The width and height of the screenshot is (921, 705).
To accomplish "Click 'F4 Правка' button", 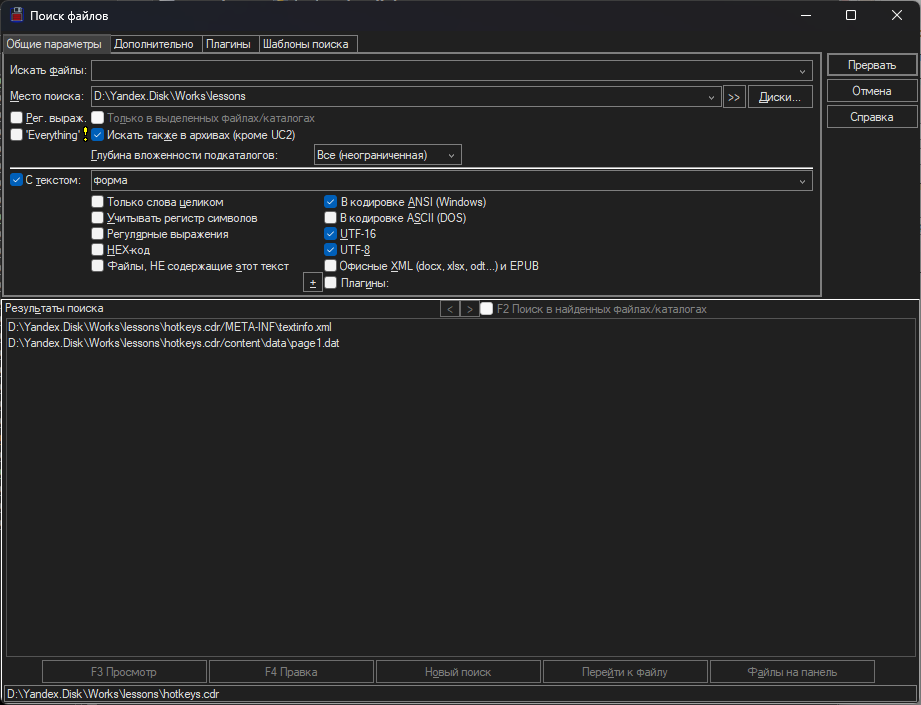I will coord(291,672).
